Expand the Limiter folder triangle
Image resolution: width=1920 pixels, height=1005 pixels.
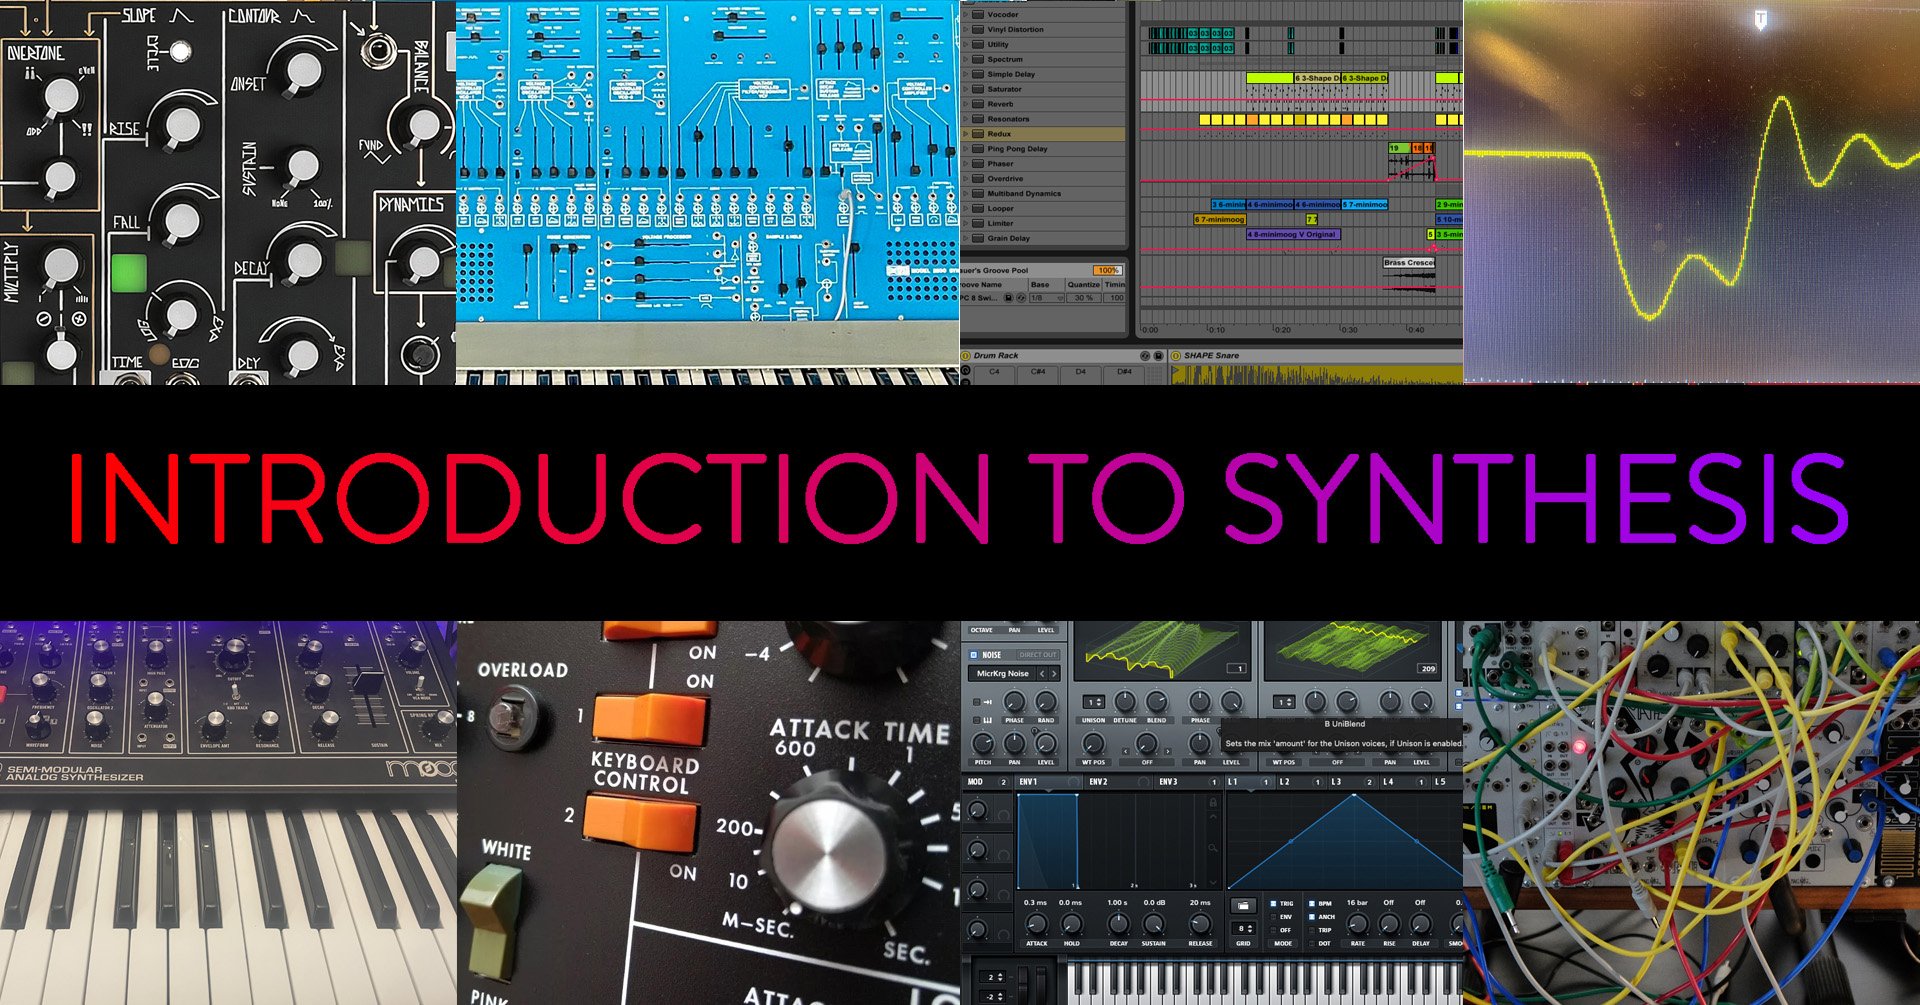[x=966, y=224]
